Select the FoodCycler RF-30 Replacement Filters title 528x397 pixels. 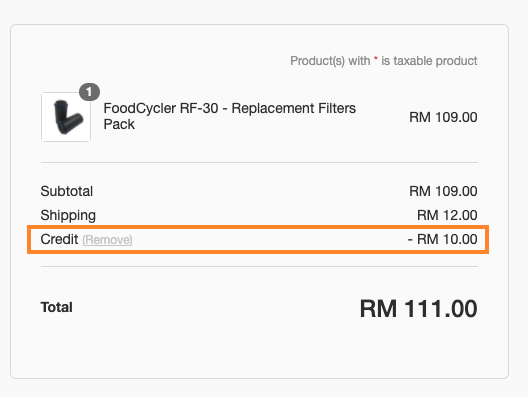click(229, 116)
